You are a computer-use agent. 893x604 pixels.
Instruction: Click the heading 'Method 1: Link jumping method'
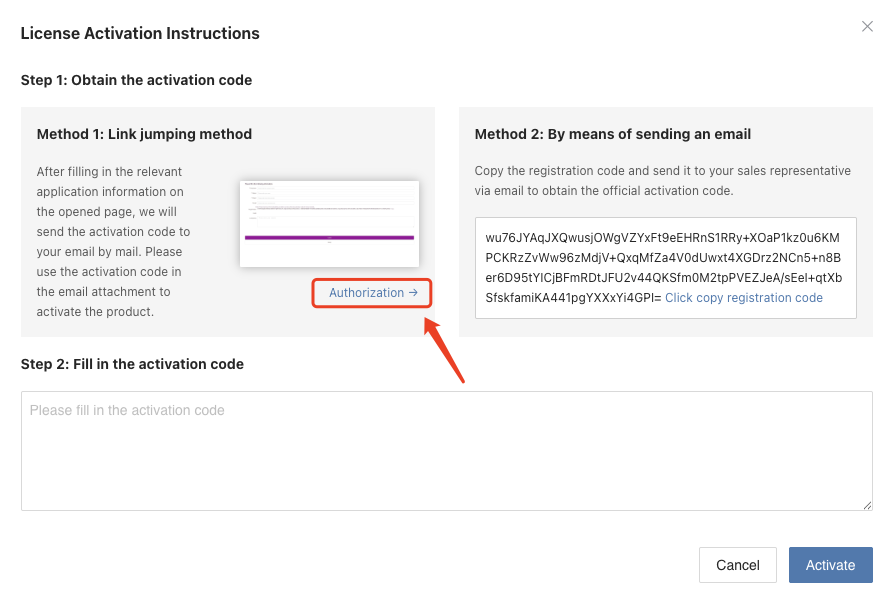(x=144, y=134)
